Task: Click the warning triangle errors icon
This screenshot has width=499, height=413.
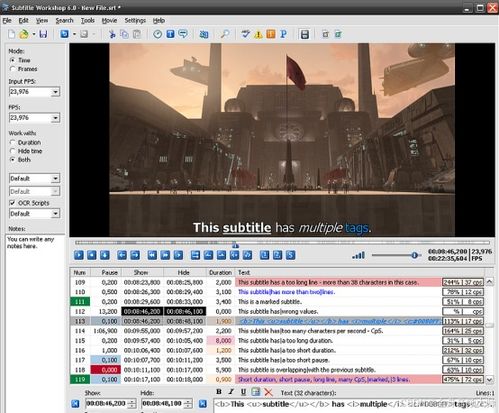Action: click(258, 34)
